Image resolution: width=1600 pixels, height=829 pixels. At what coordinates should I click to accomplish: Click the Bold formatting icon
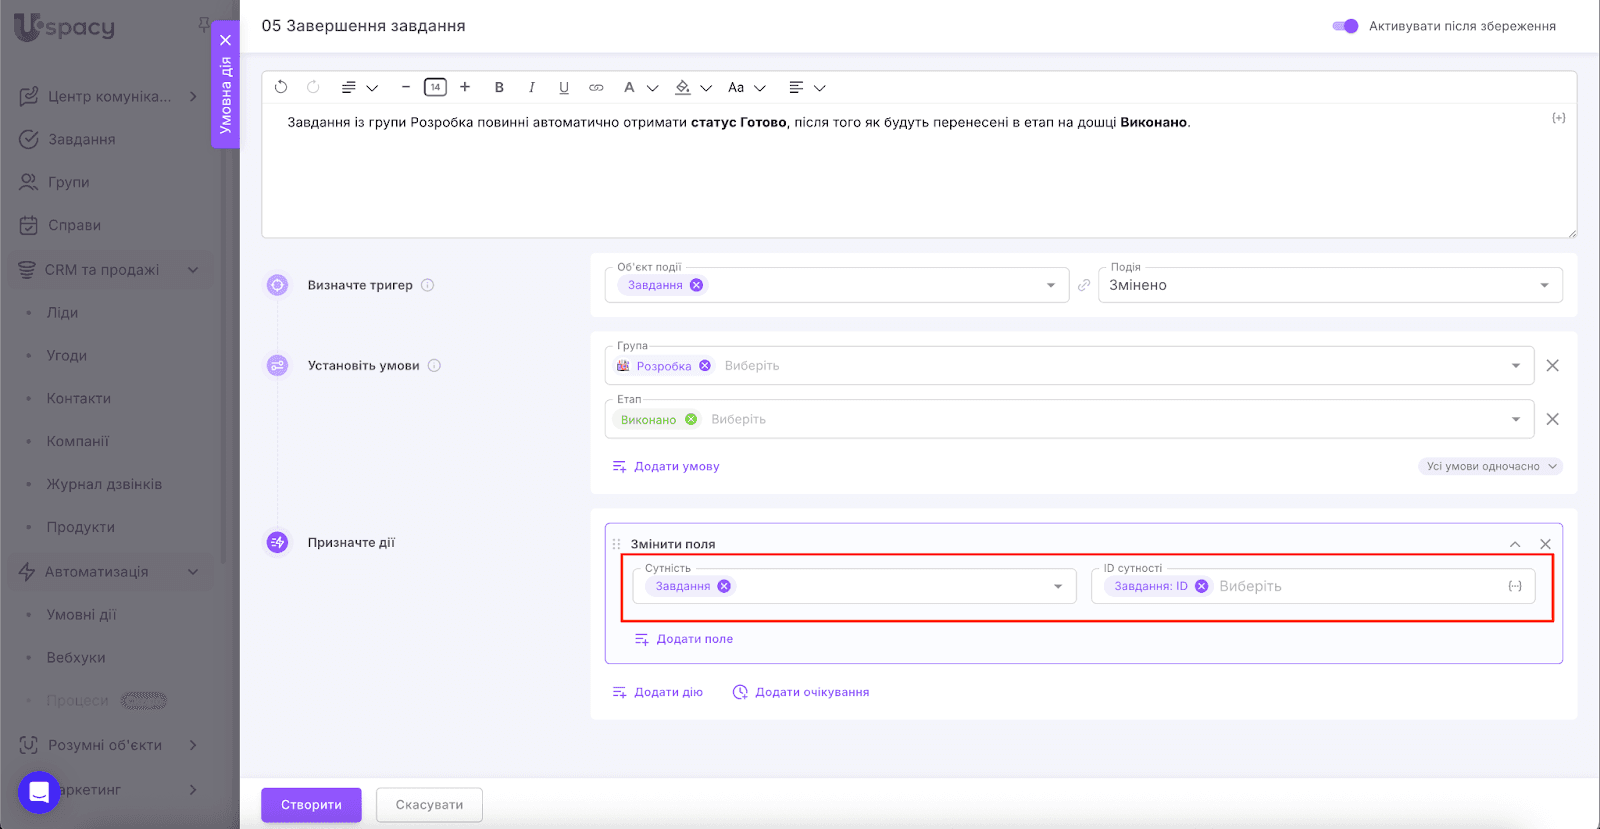coord(499,88)
